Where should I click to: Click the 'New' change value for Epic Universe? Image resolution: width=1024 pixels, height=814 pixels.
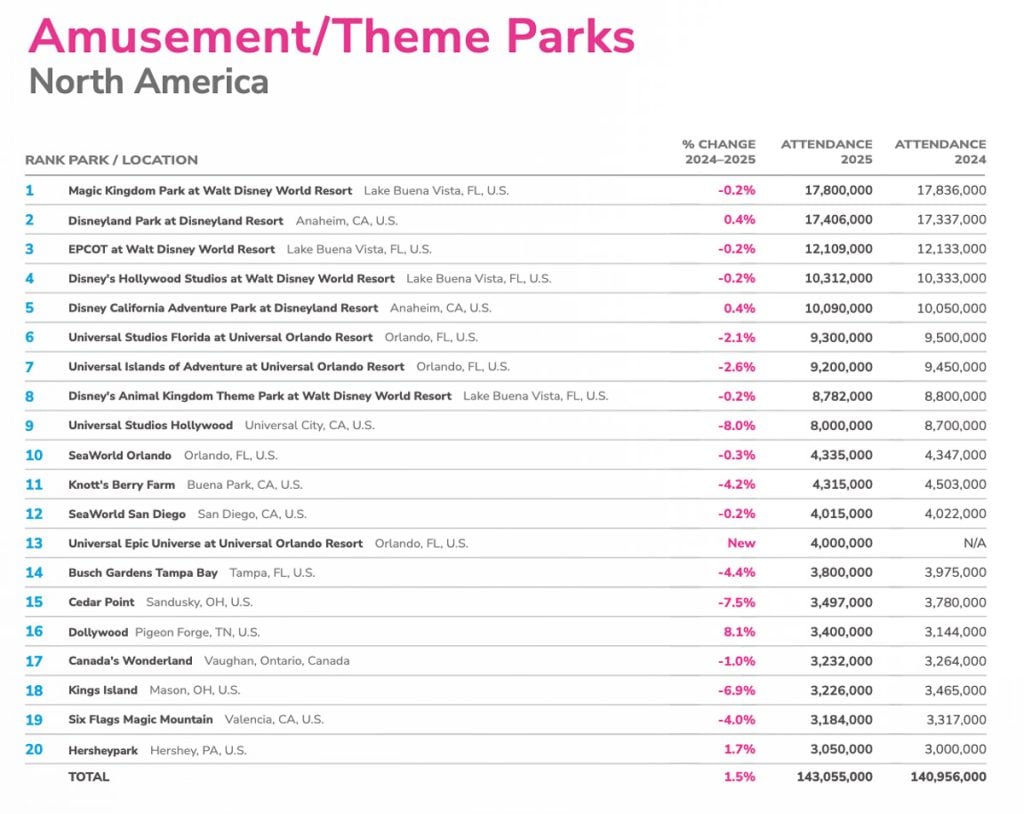(741, 544)
